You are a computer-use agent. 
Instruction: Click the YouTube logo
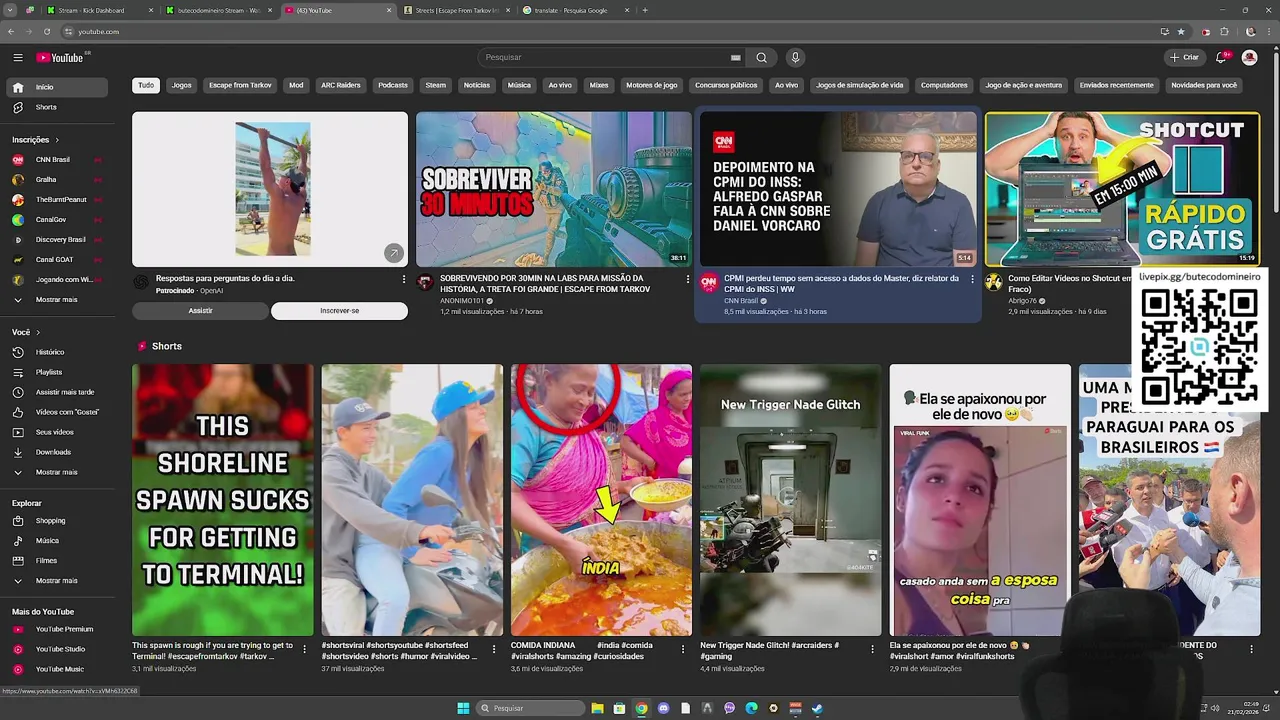click(x=62, y=58)
